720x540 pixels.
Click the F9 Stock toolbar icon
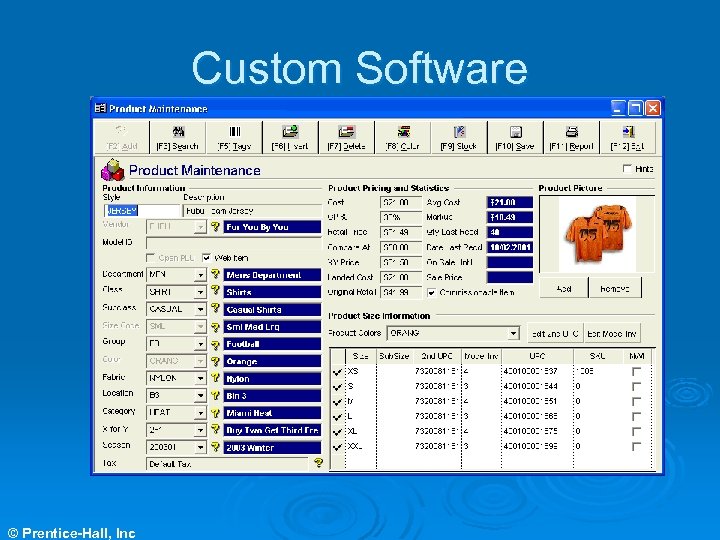pos(459,132)
